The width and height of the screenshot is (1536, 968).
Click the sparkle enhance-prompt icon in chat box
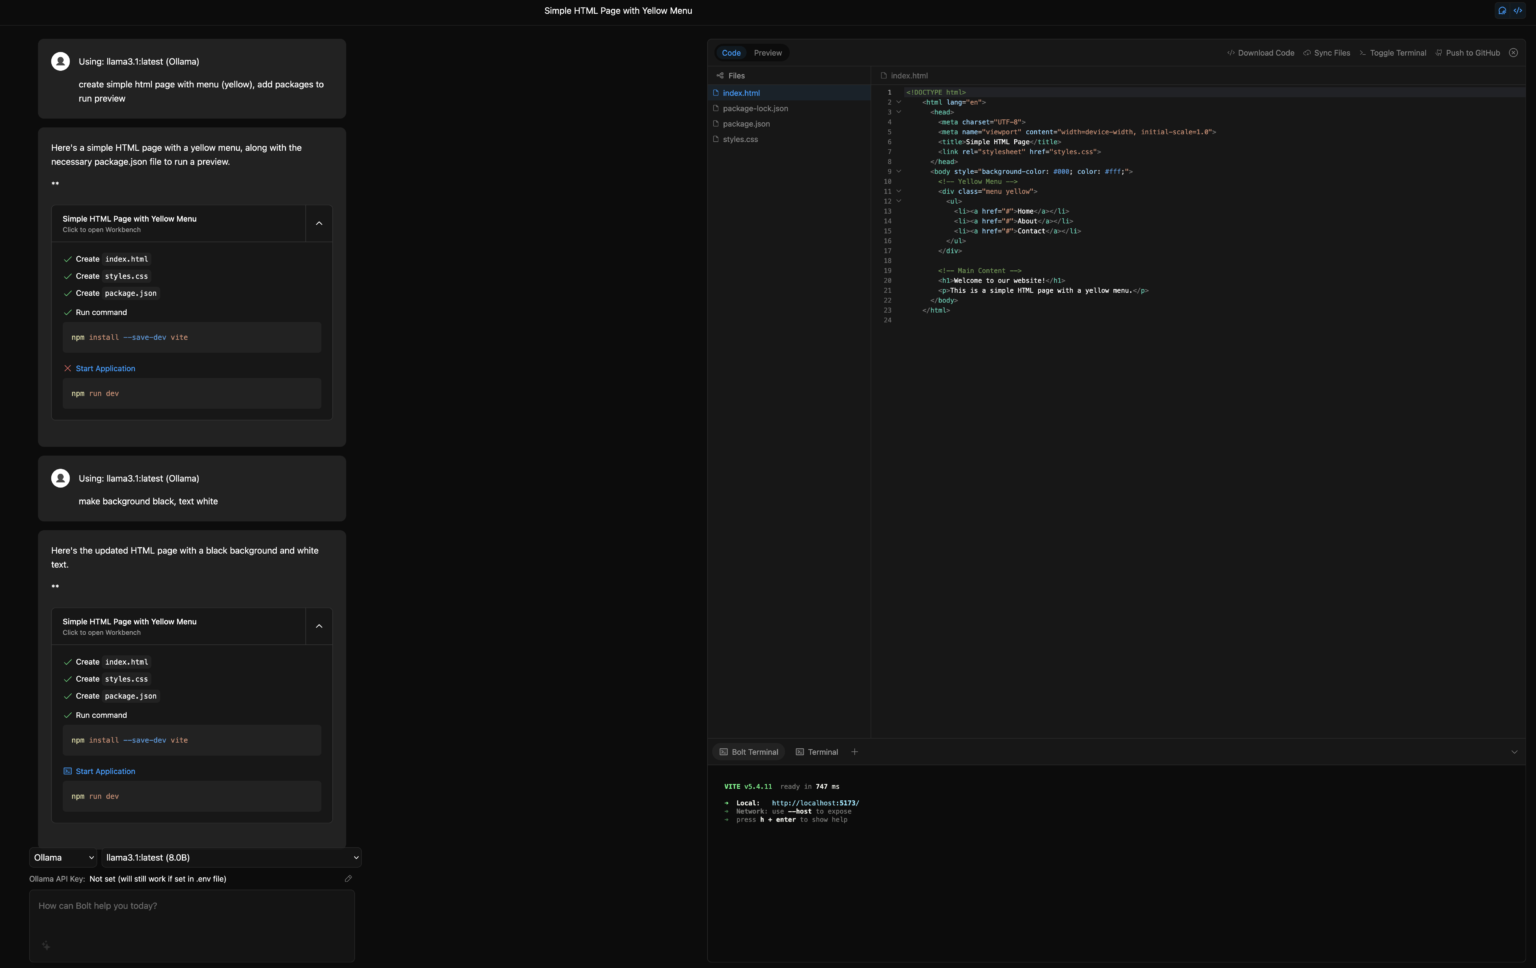(x=45, y=945)
